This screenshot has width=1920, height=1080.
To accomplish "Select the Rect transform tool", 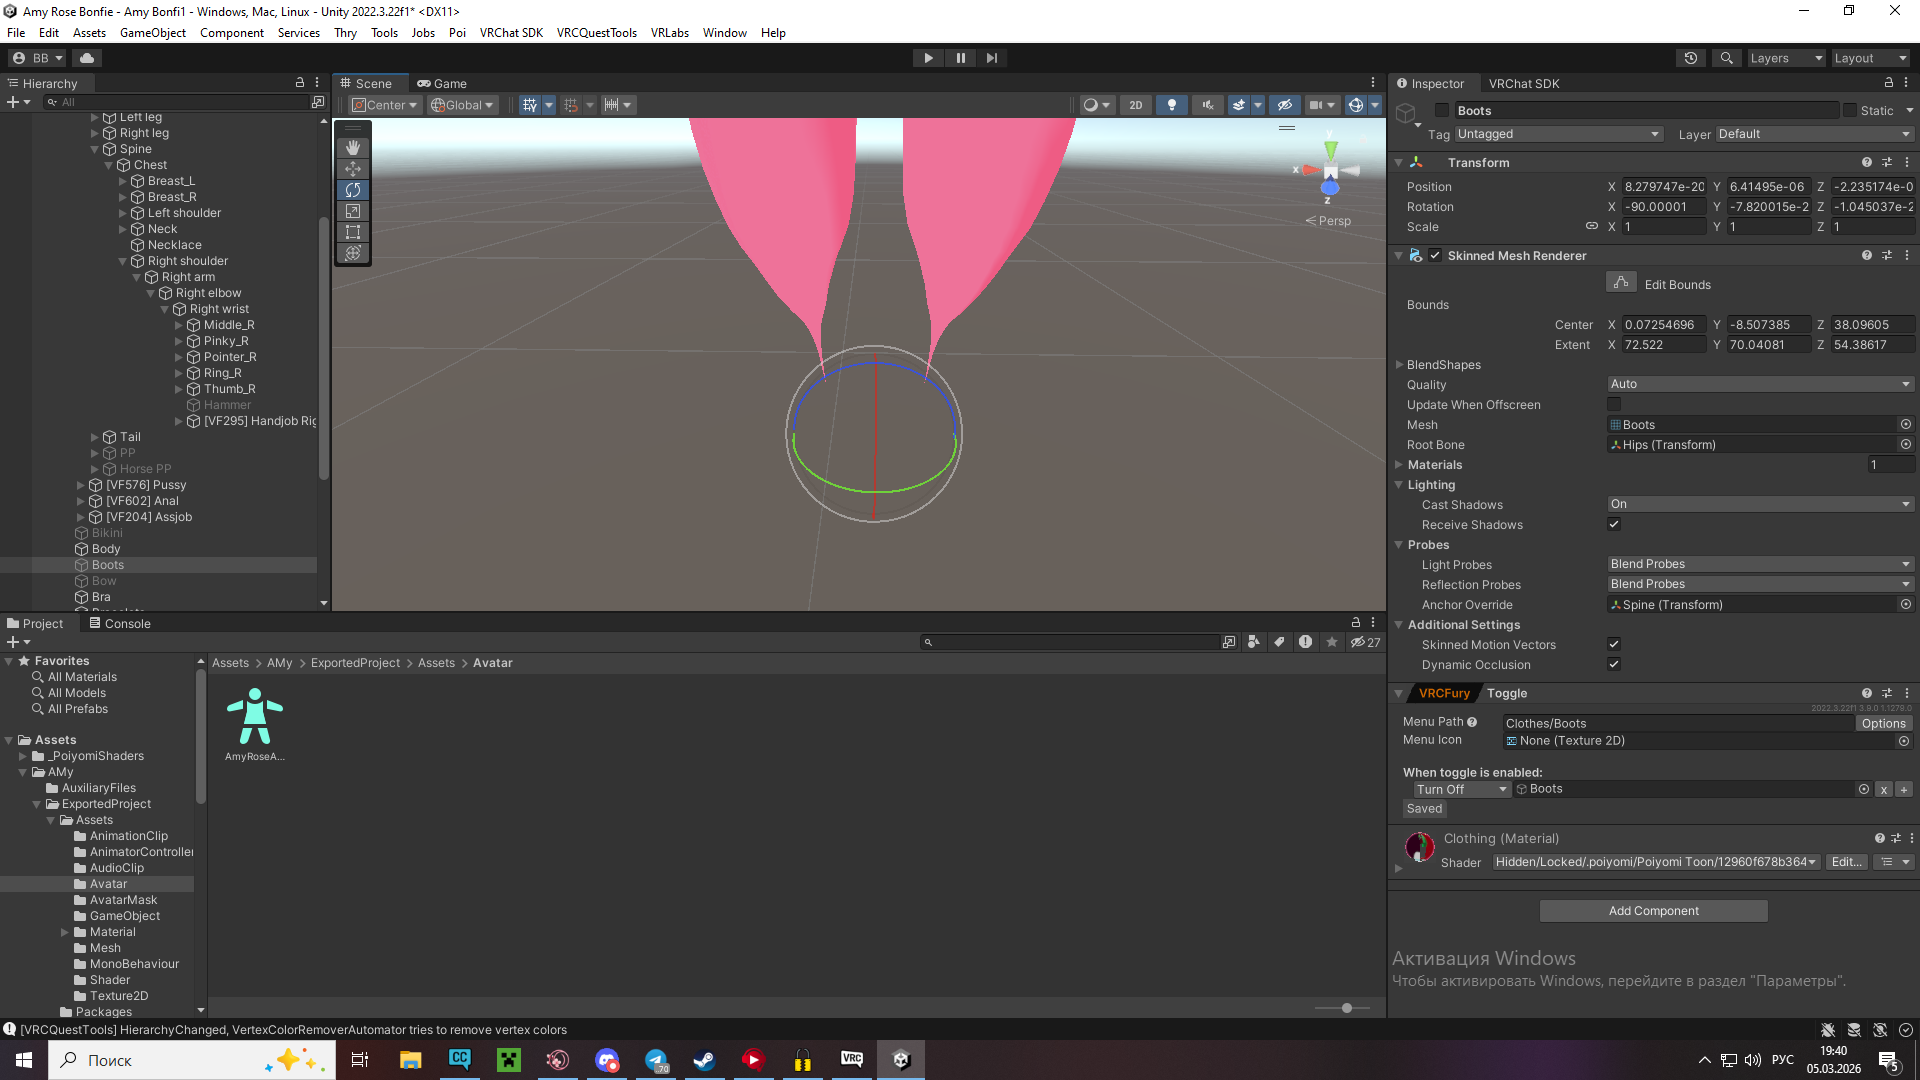I will [353, 232].
